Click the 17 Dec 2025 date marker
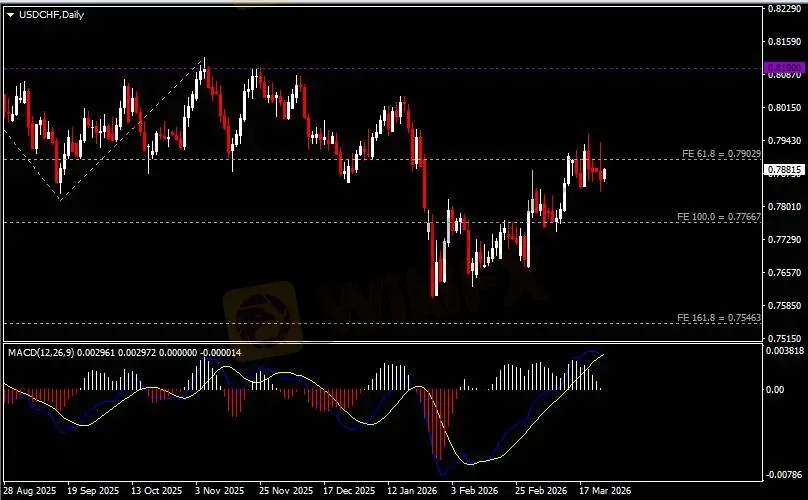 [350, 491]
